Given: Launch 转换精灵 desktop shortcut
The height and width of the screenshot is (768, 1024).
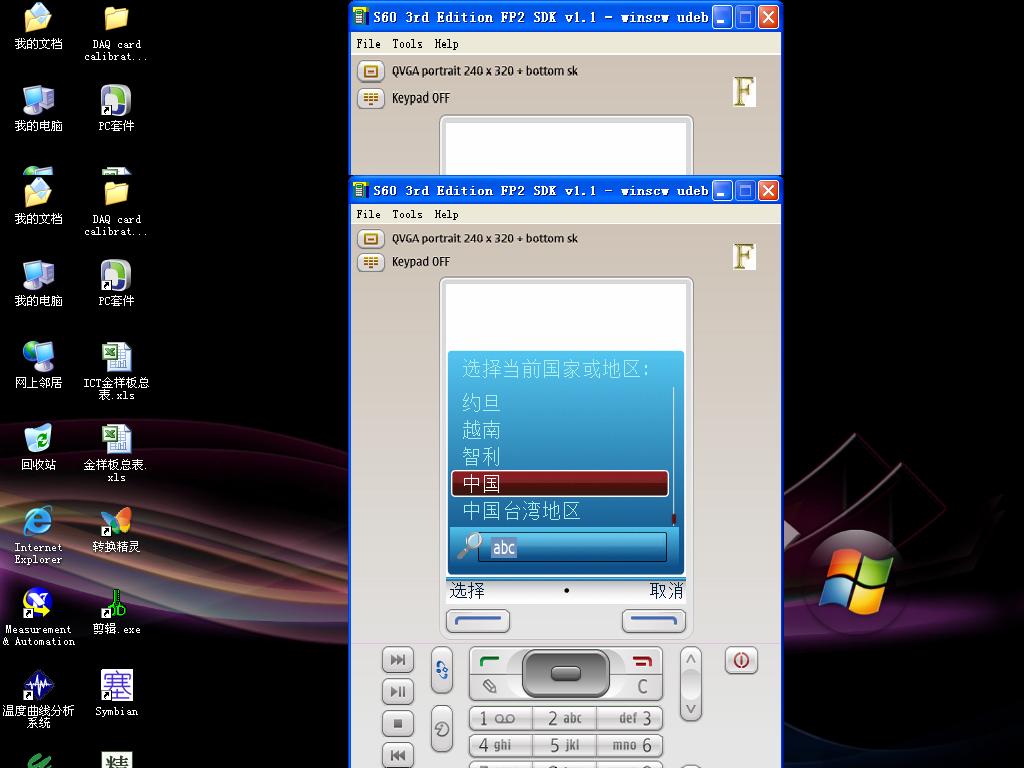Looking at the screenshot, I should (116, 530).
